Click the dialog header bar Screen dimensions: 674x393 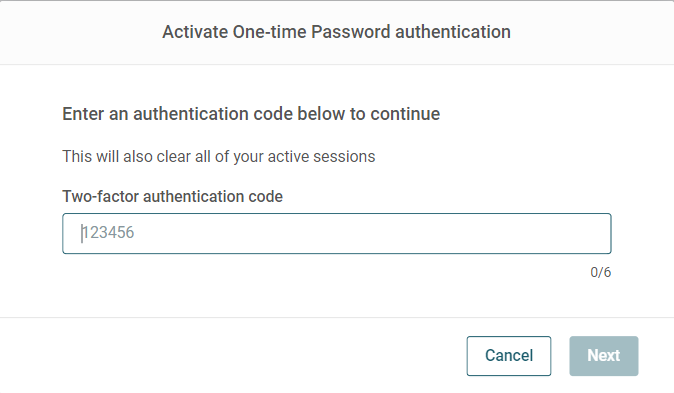pos(337,32)
